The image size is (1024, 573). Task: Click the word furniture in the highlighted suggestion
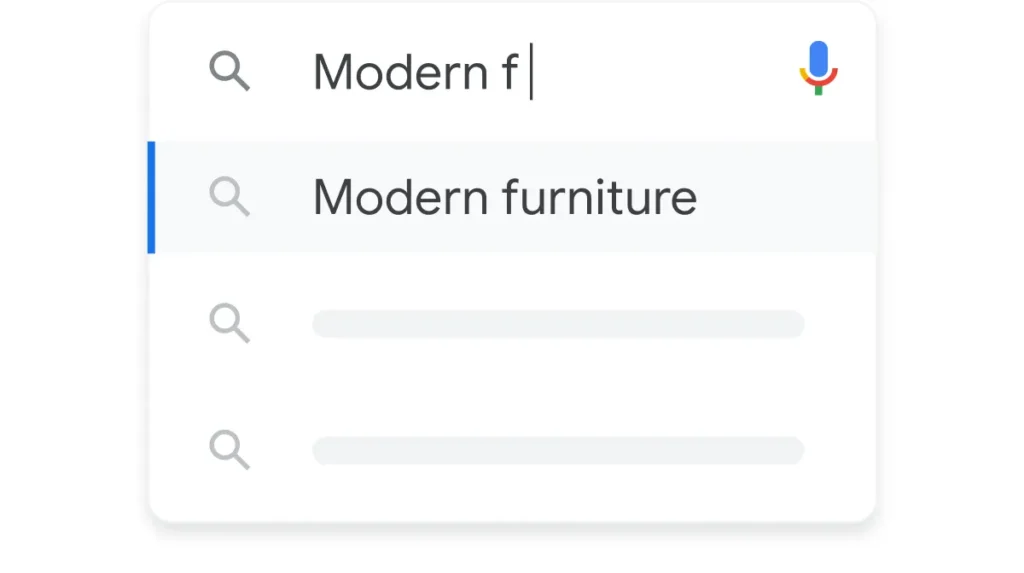(x=599, y=197)
